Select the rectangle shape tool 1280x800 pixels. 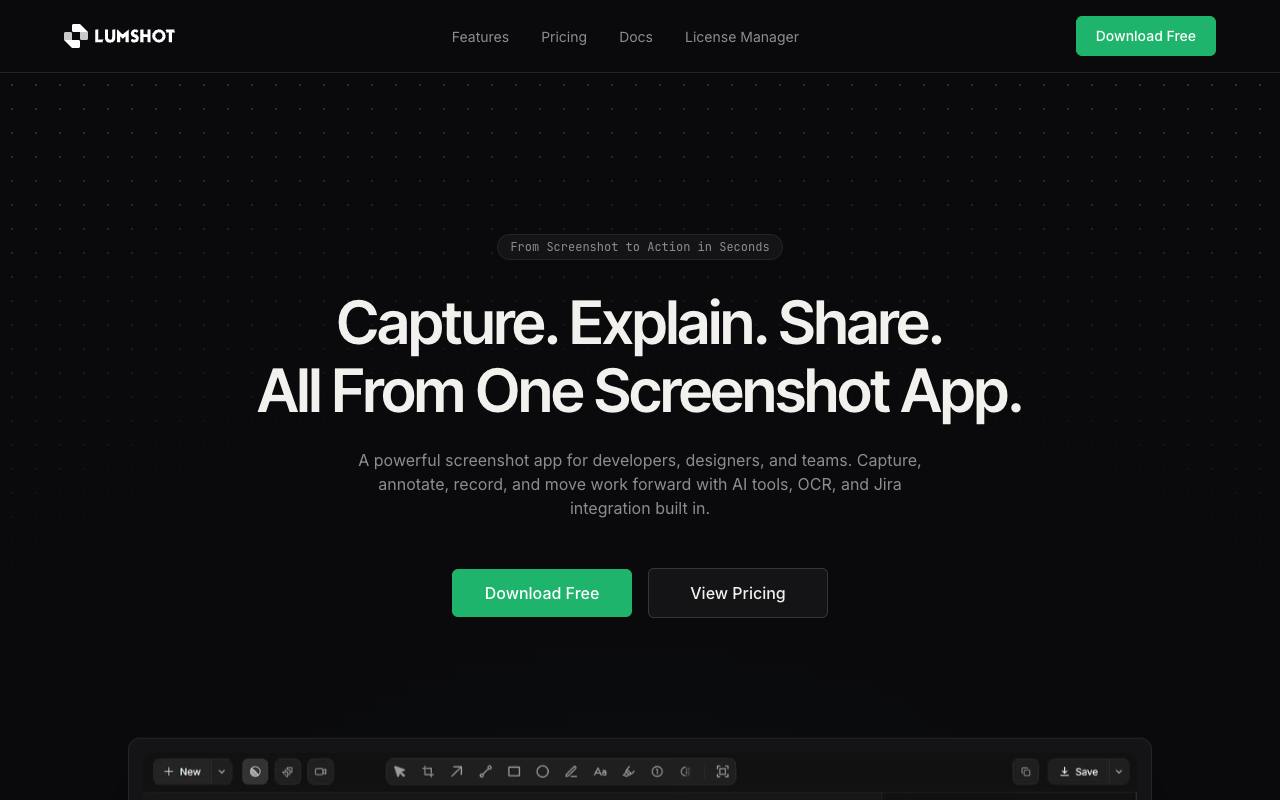514,771
